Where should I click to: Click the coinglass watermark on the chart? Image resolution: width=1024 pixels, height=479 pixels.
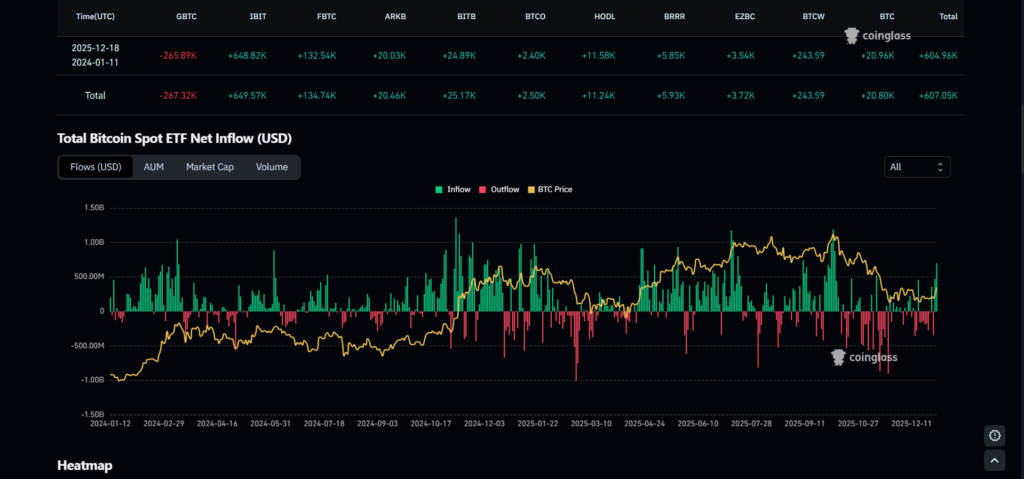(866, 356)
